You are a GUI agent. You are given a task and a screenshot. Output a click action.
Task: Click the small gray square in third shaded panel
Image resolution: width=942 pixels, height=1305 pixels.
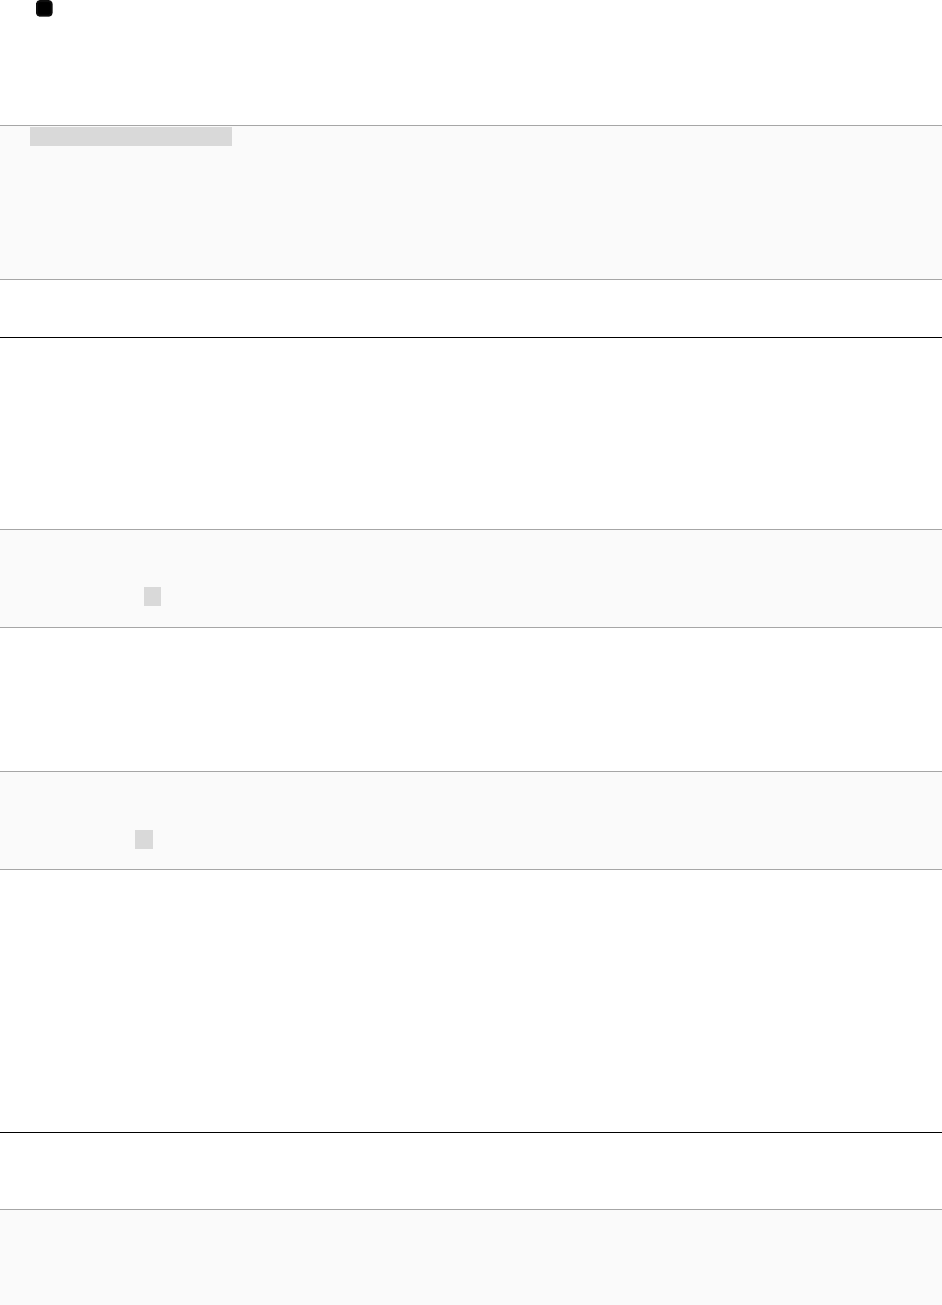click(144, 840)
